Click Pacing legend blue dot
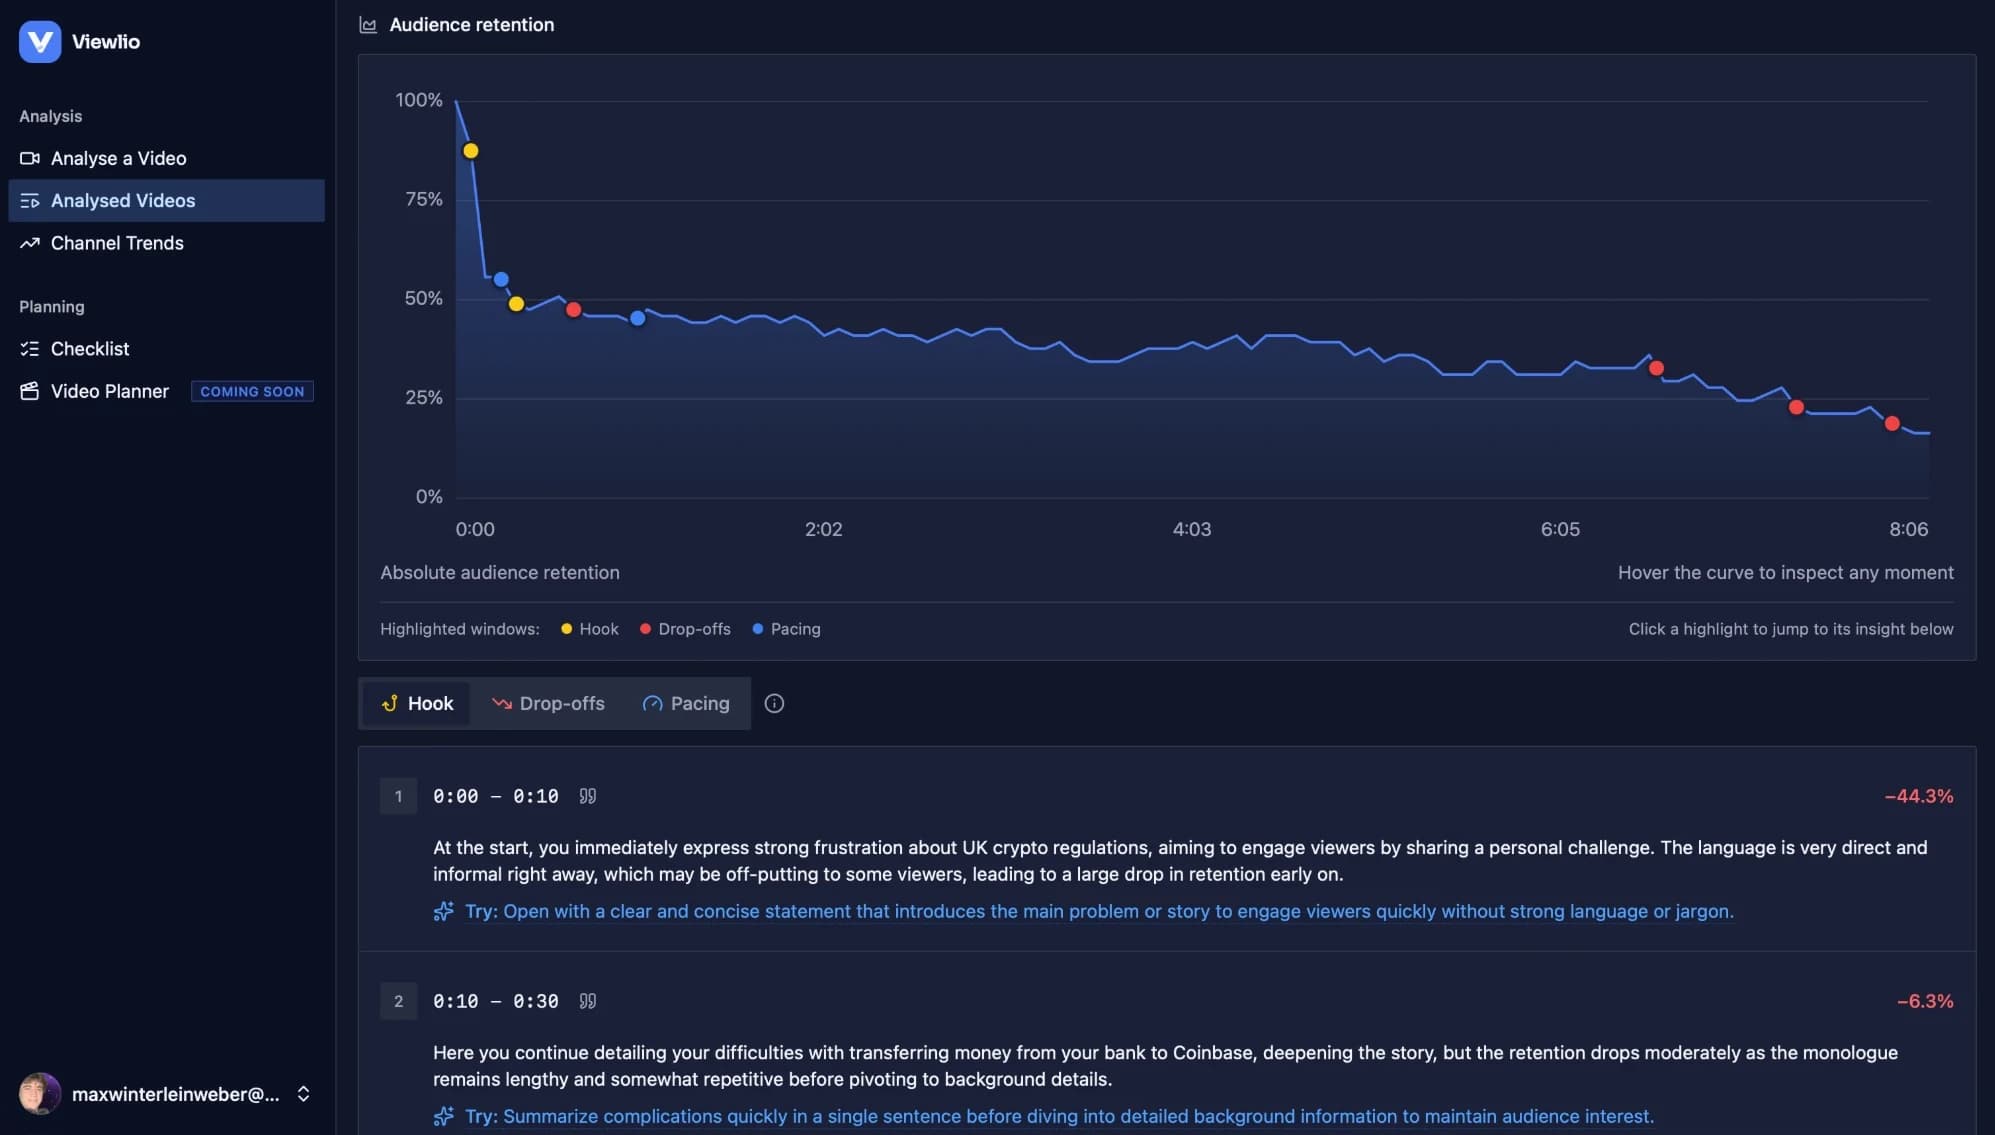1995x1135 pixels. pos(758,629)
